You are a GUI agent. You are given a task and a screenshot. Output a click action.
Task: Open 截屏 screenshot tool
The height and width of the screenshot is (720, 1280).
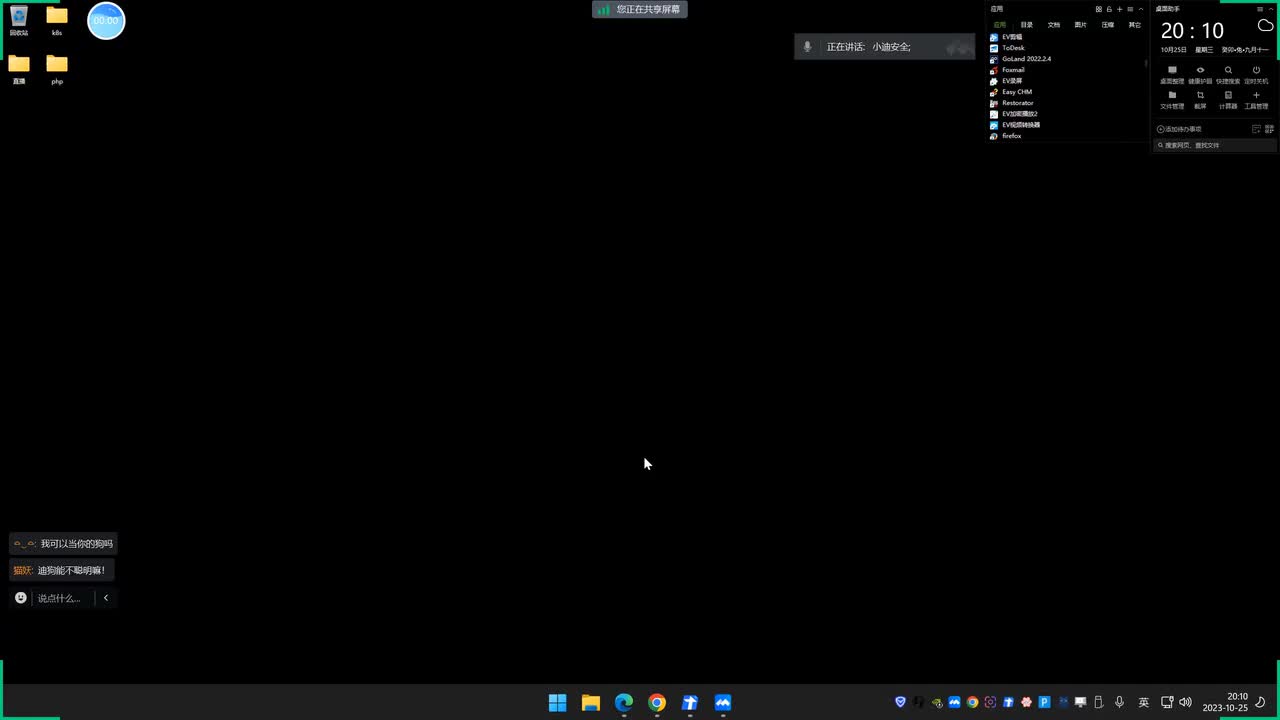1200,100
